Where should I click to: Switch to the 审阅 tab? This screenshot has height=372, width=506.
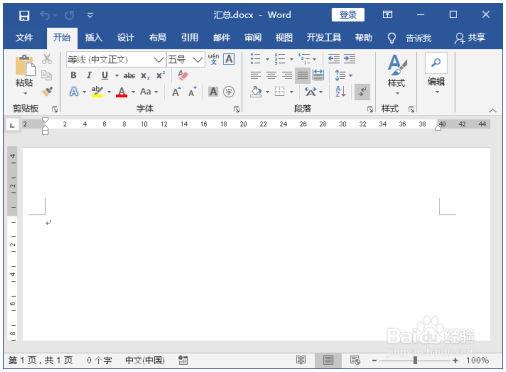click(x=253, y=37)
